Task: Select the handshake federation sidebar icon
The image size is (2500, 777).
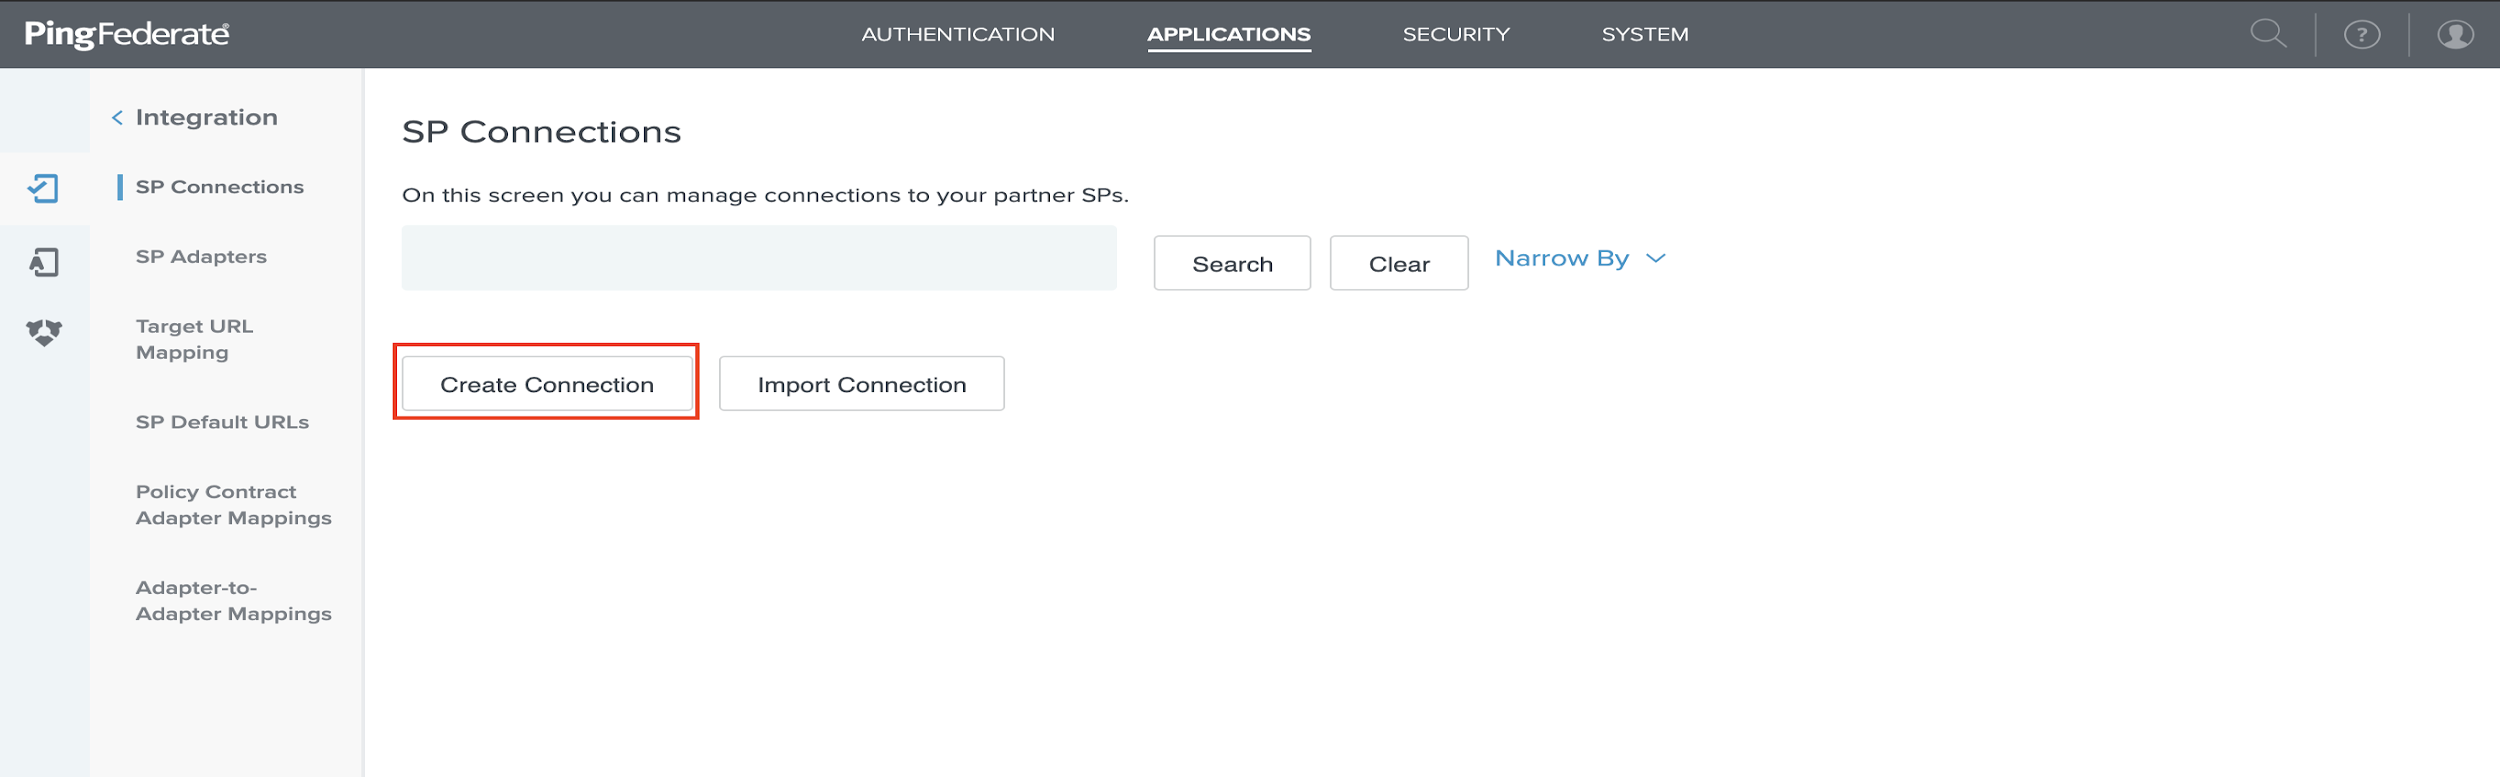Action: point(44,332)
